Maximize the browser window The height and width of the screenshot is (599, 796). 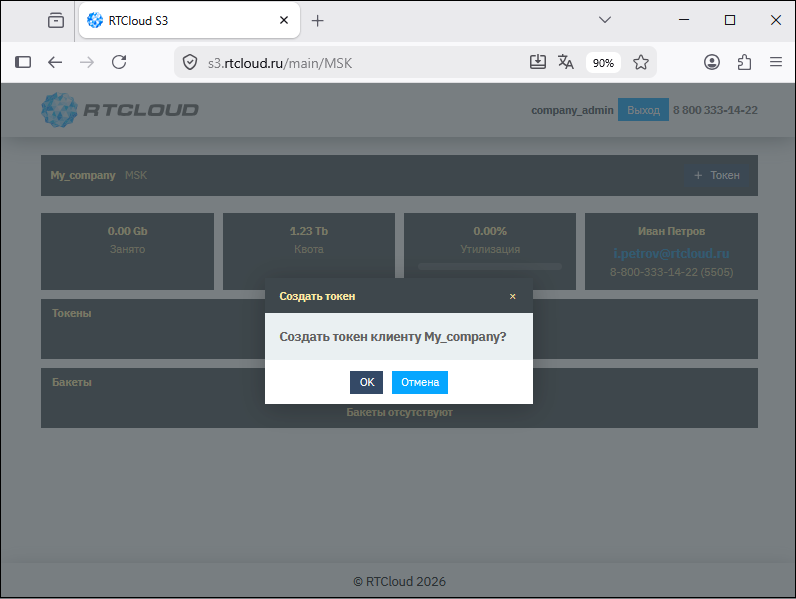(729, 20)
